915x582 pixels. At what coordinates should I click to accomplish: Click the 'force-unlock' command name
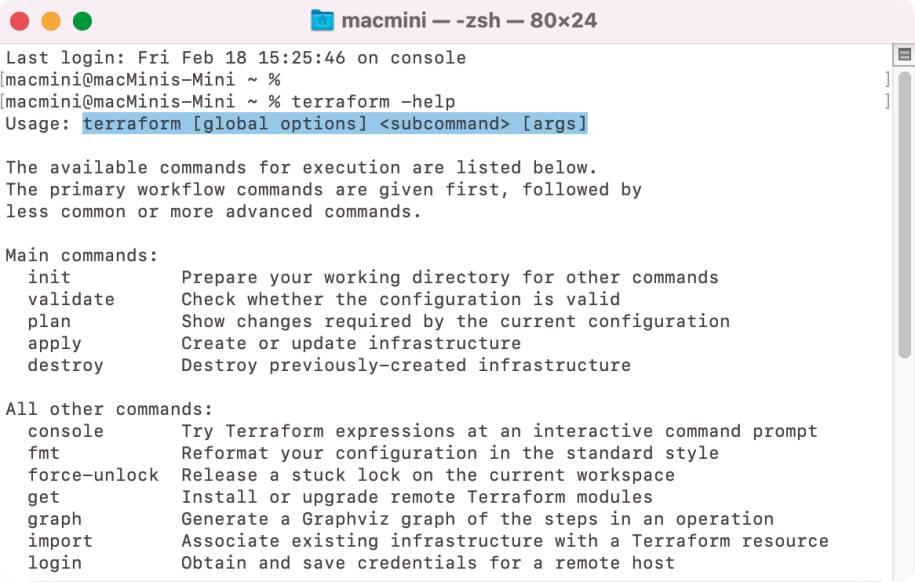click(x=93, y=475)
